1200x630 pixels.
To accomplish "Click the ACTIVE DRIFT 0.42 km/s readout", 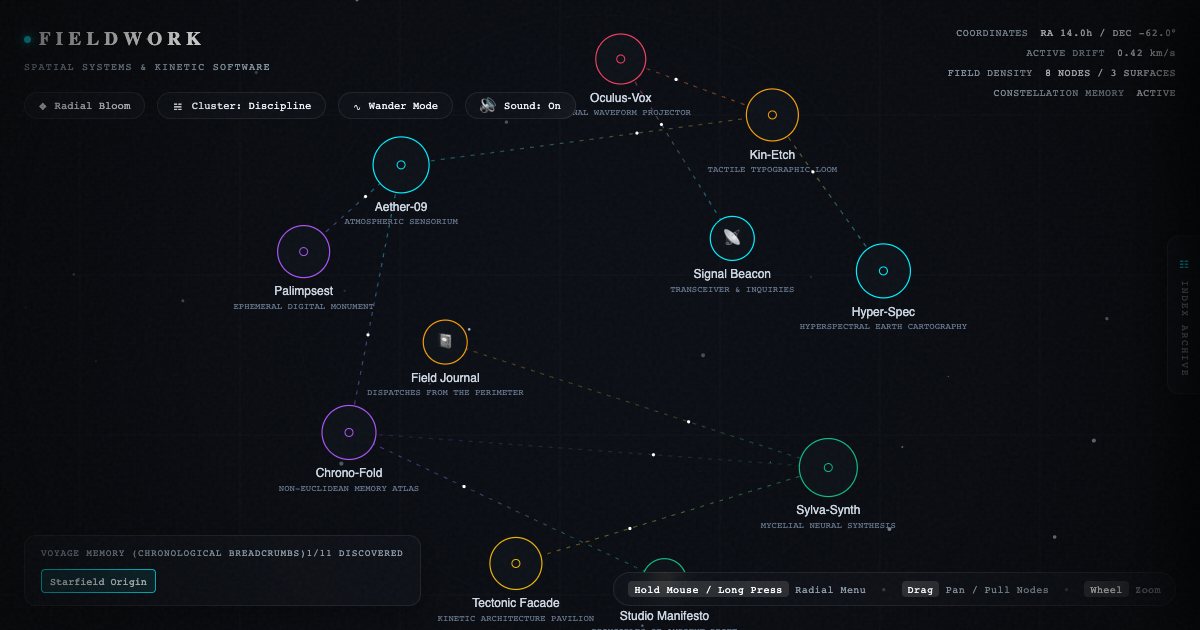I will point(1100,53).
